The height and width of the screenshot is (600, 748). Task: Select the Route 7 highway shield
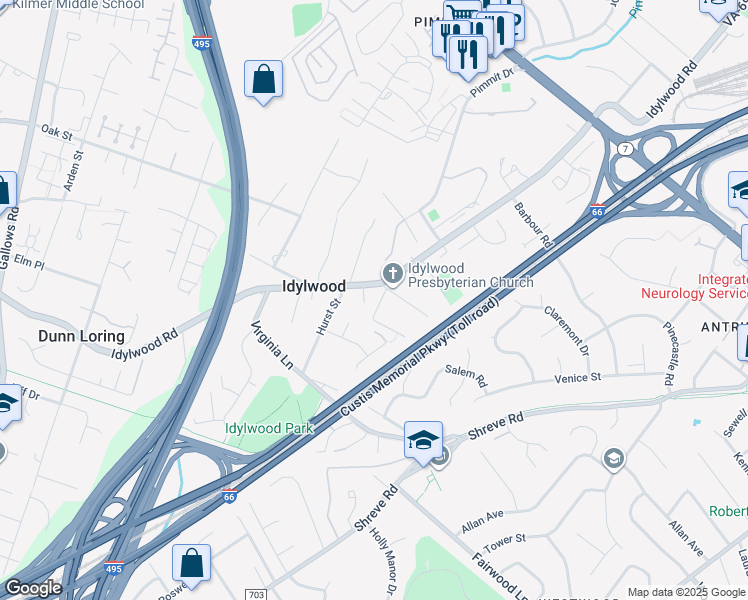(625, 149)
